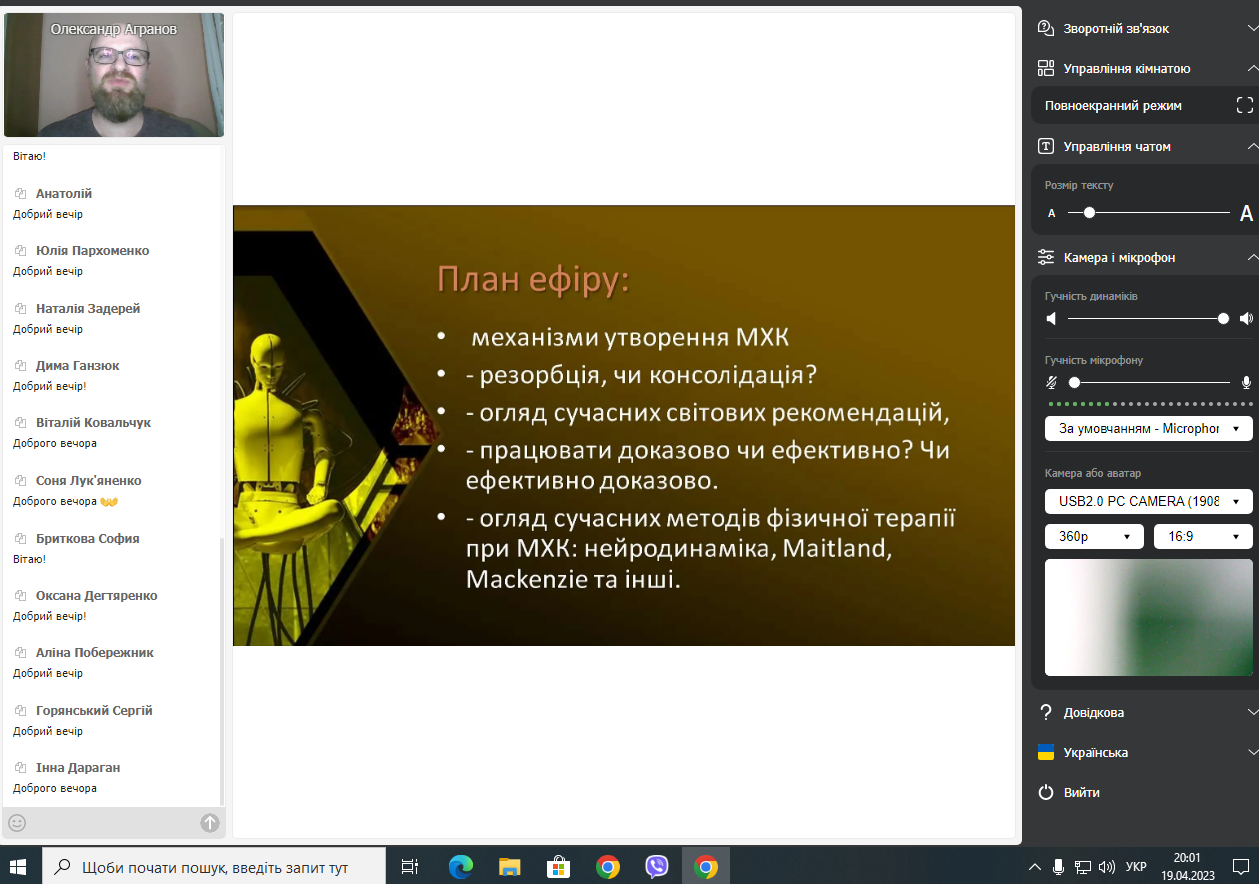This screenshot has width=1259, height=884.
Task: Click the Розмір тексту slider handle
Action: 1089,213
